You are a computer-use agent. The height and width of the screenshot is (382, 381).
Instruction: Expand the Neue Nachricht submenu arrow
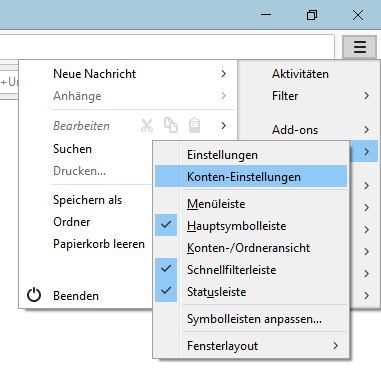[x=224, y=74]
